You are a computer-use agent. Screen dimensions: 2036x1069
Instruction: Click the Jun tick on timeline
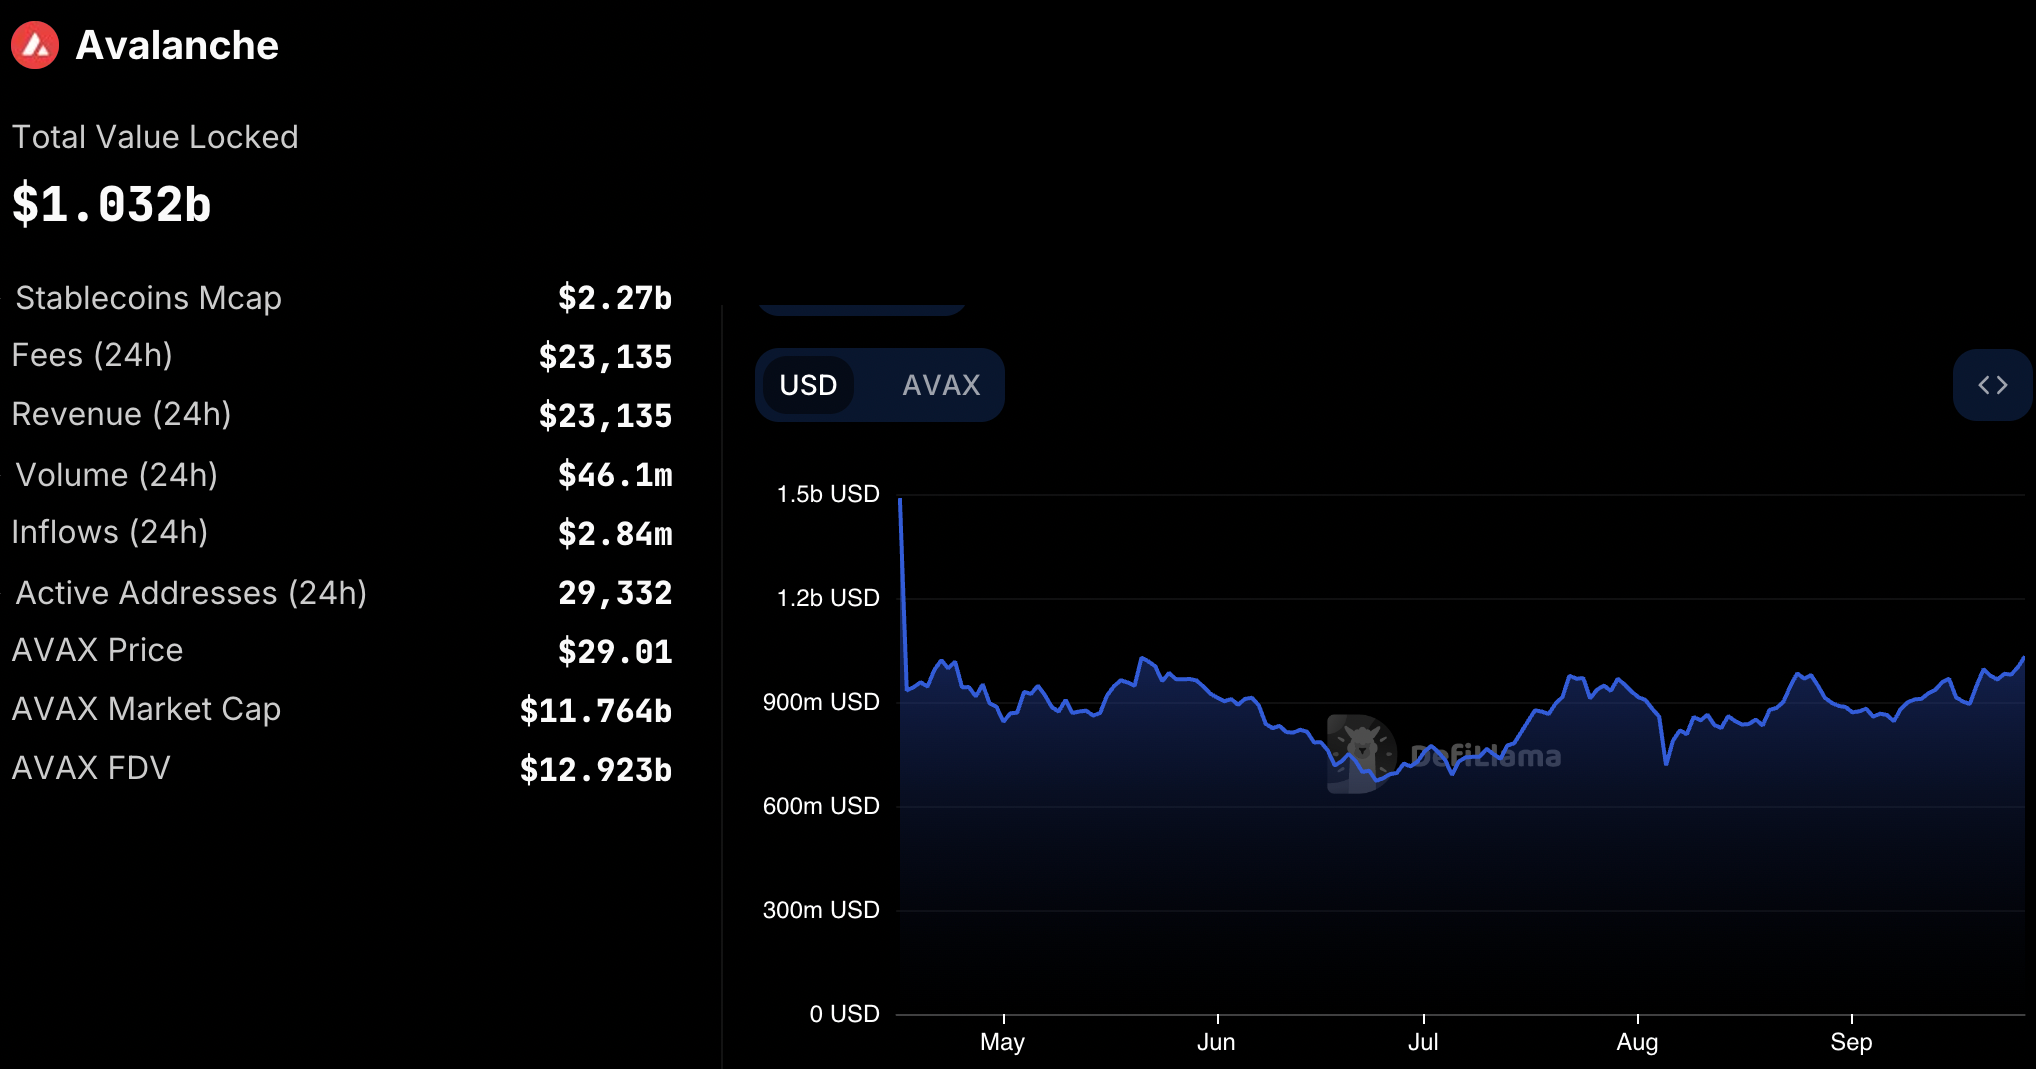coord(1216,1042)
